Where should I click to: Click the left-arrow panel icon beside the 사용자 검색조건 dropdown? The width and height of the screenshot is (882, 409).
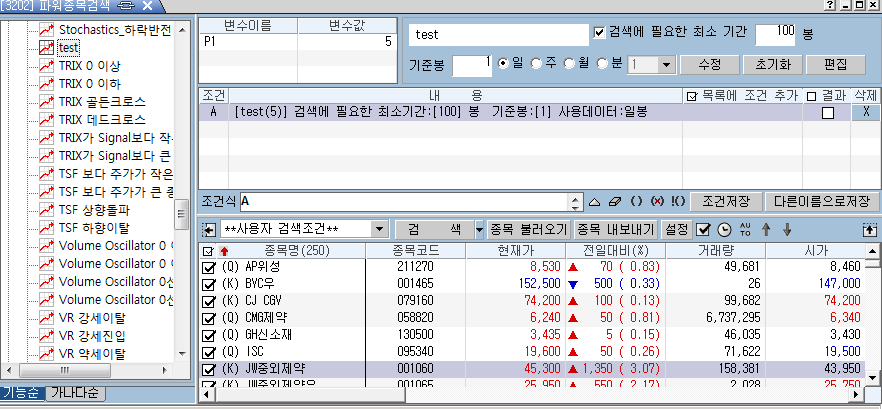(x=209, y=230)
